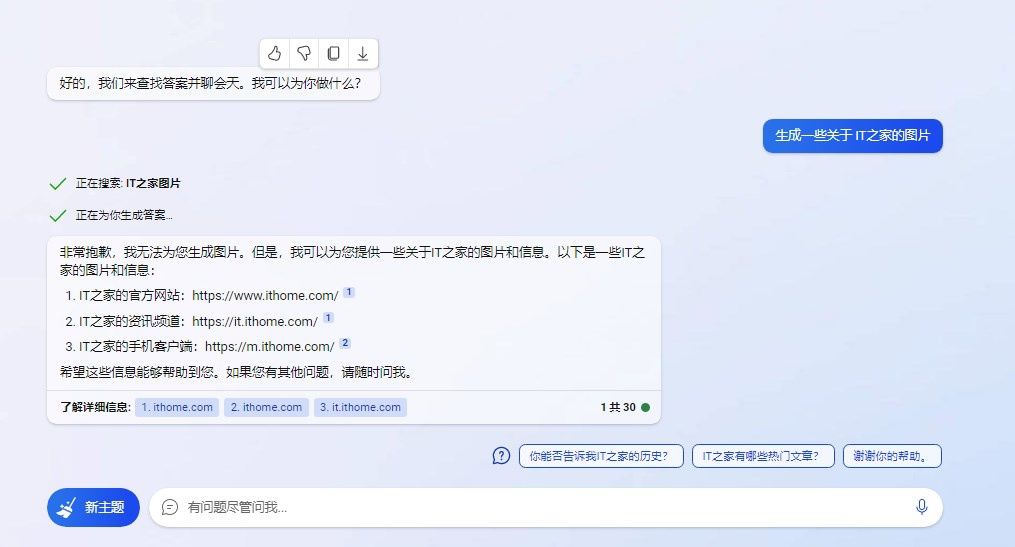Select suggestion 谢谢你的帮助。
The image size is (1015, 547).
tap(892, 456)
